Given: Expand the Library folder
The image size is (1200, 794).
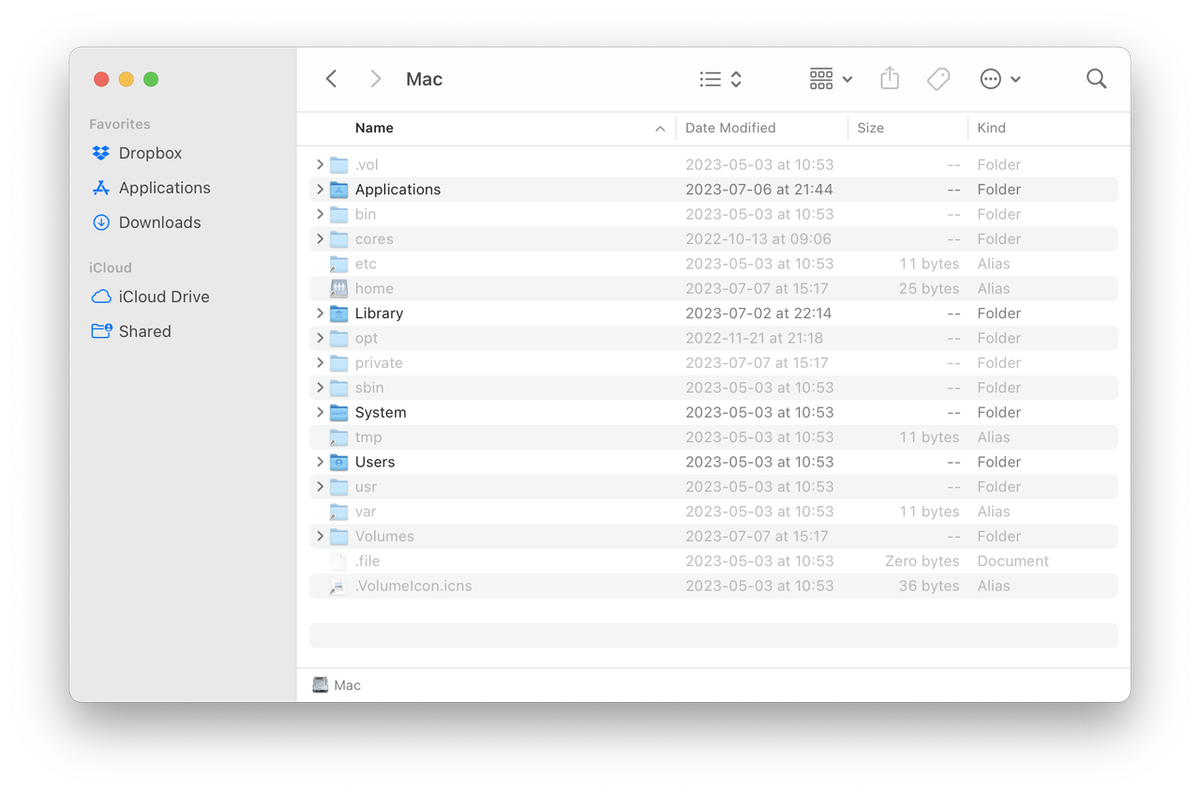Looking at the screenshot, I should point(320,313).
